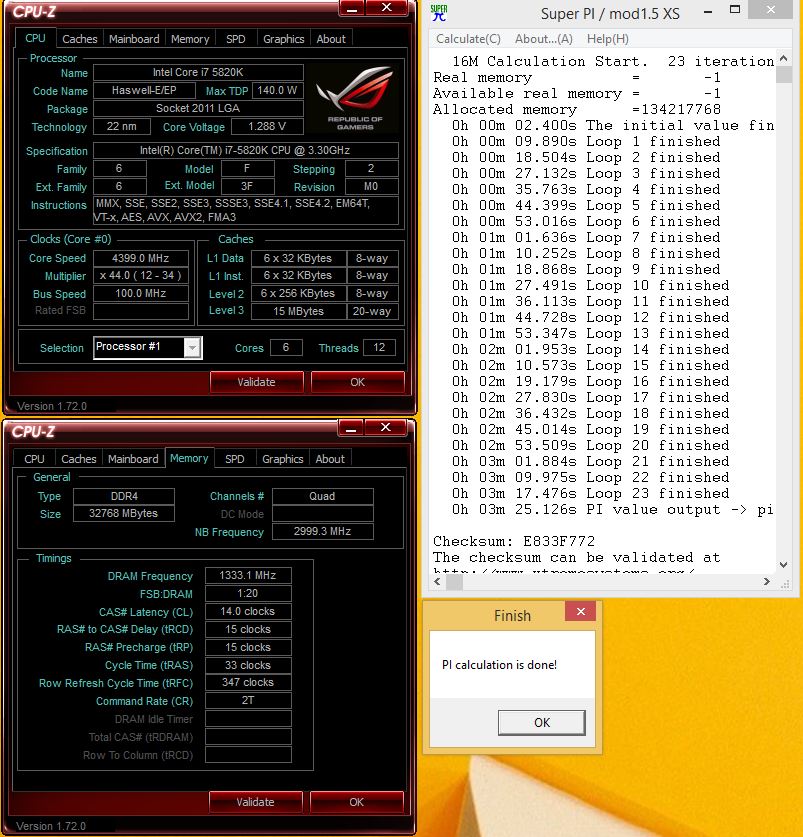
Task: Open Graphics tab in bottom CPU-Z window
Action: coord(282,459)
